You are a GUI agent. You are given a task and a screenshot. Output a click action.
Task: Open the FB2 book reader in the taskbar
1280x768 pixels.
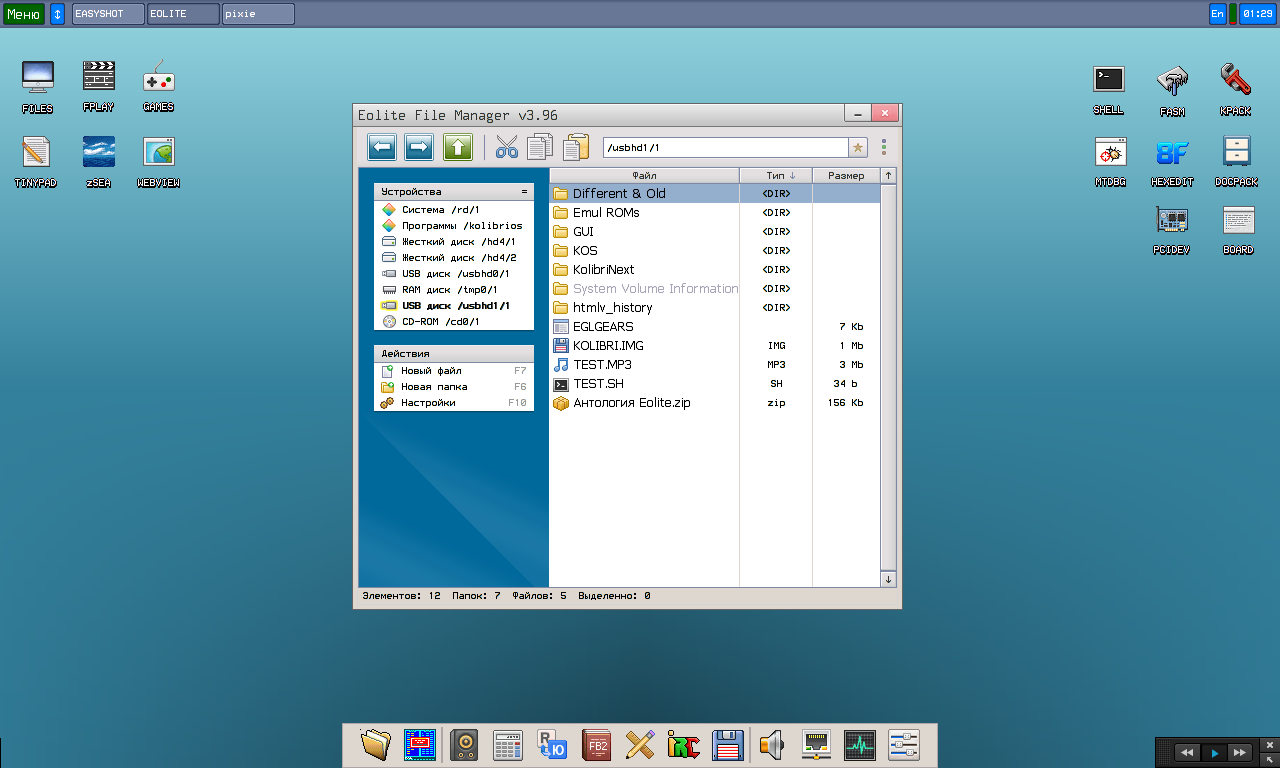[595, 744]
